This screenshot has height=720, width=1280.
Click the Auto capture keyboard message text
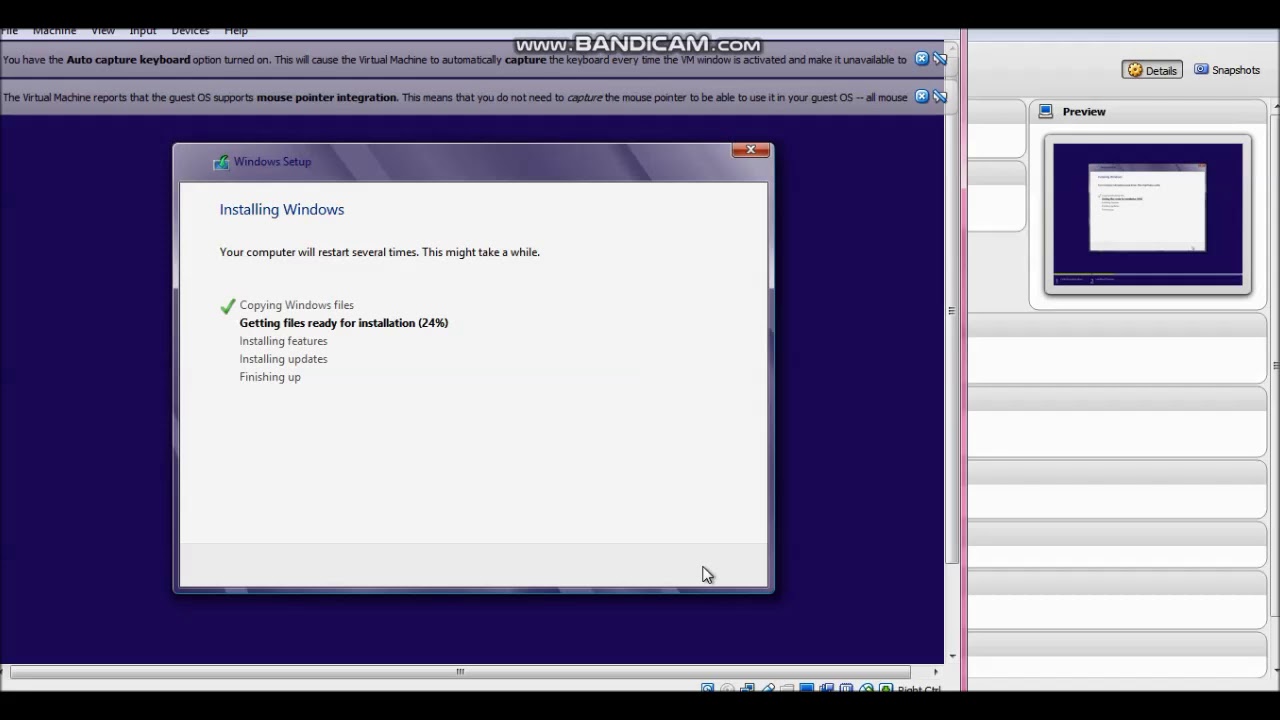tap(455, 60)
